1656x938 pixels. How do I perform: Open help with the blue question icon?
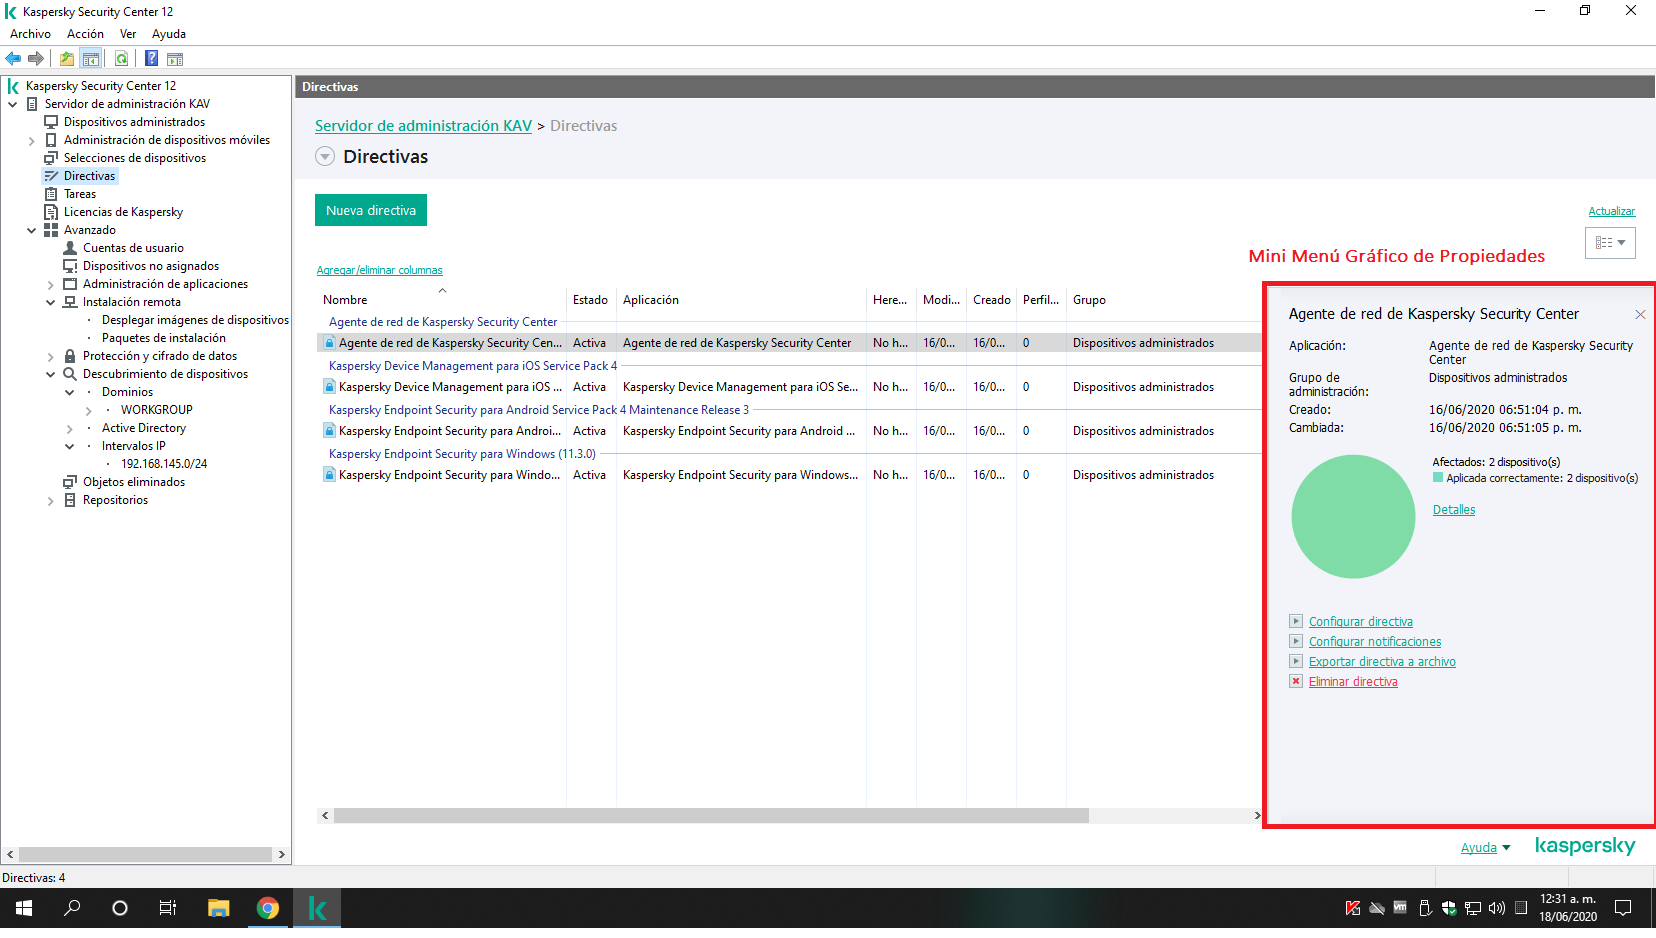pos(152,58)
